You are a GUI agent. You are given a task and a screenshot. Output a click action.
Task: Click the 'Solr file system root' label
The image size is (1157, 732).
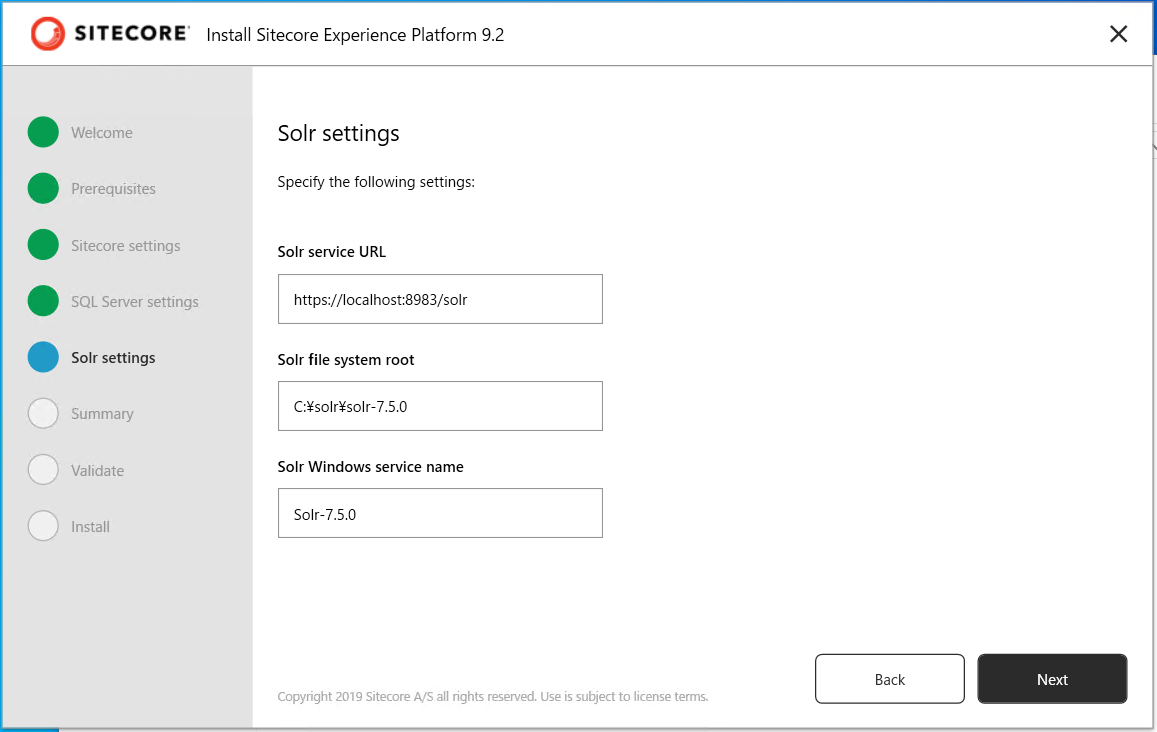[x=345, y=359]
